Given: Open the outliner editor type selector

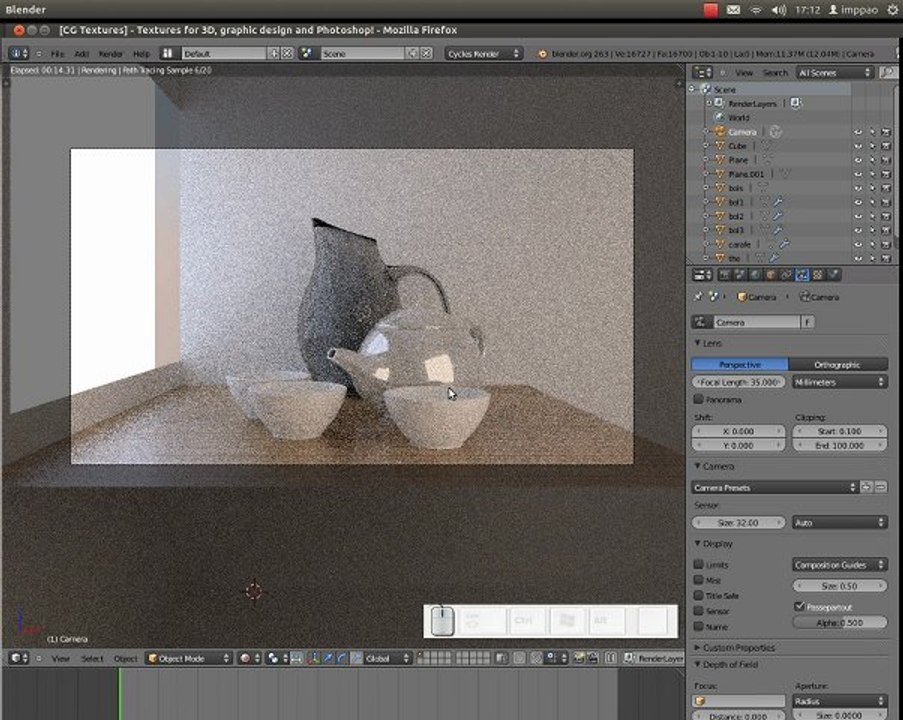Looking at the screenshot, I should coord(702,73).
